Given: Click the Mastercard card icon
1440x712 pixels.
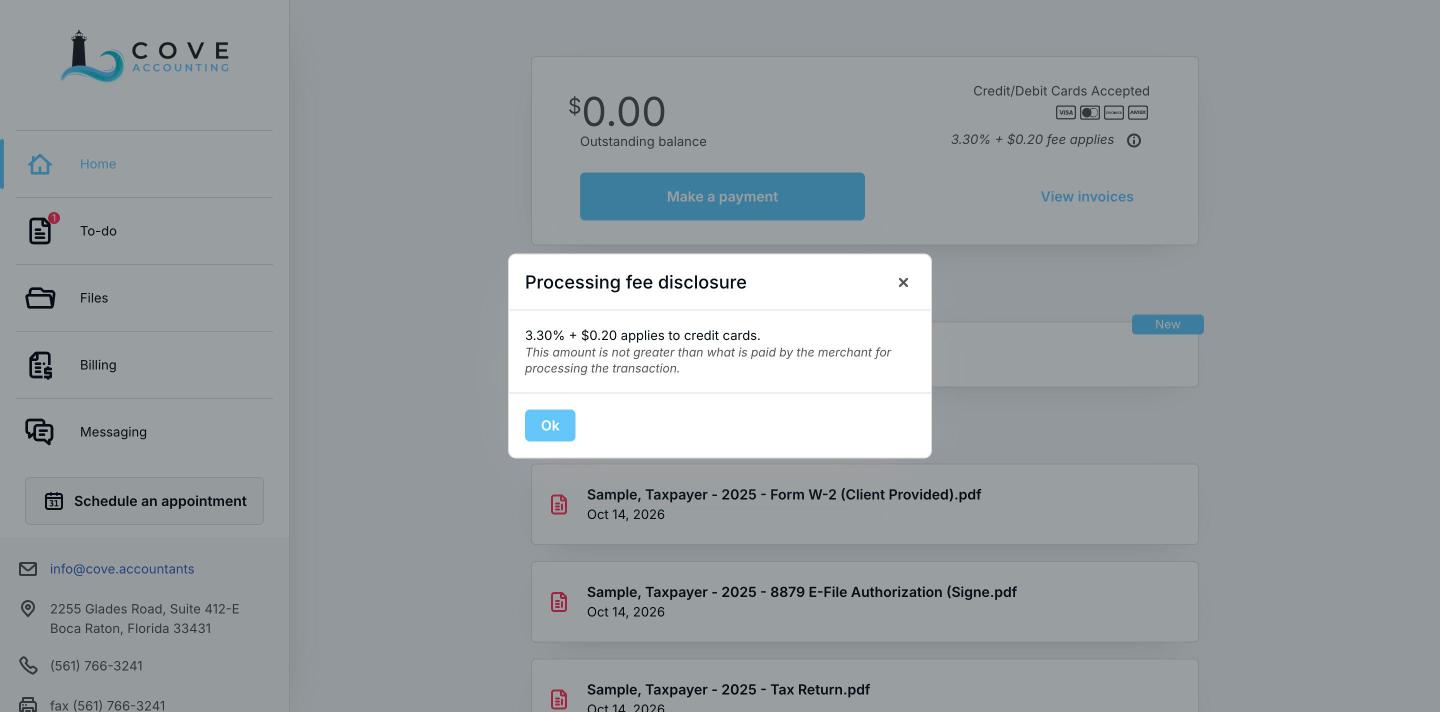Looking at the screenshot, I should [x=1090, y=113].
